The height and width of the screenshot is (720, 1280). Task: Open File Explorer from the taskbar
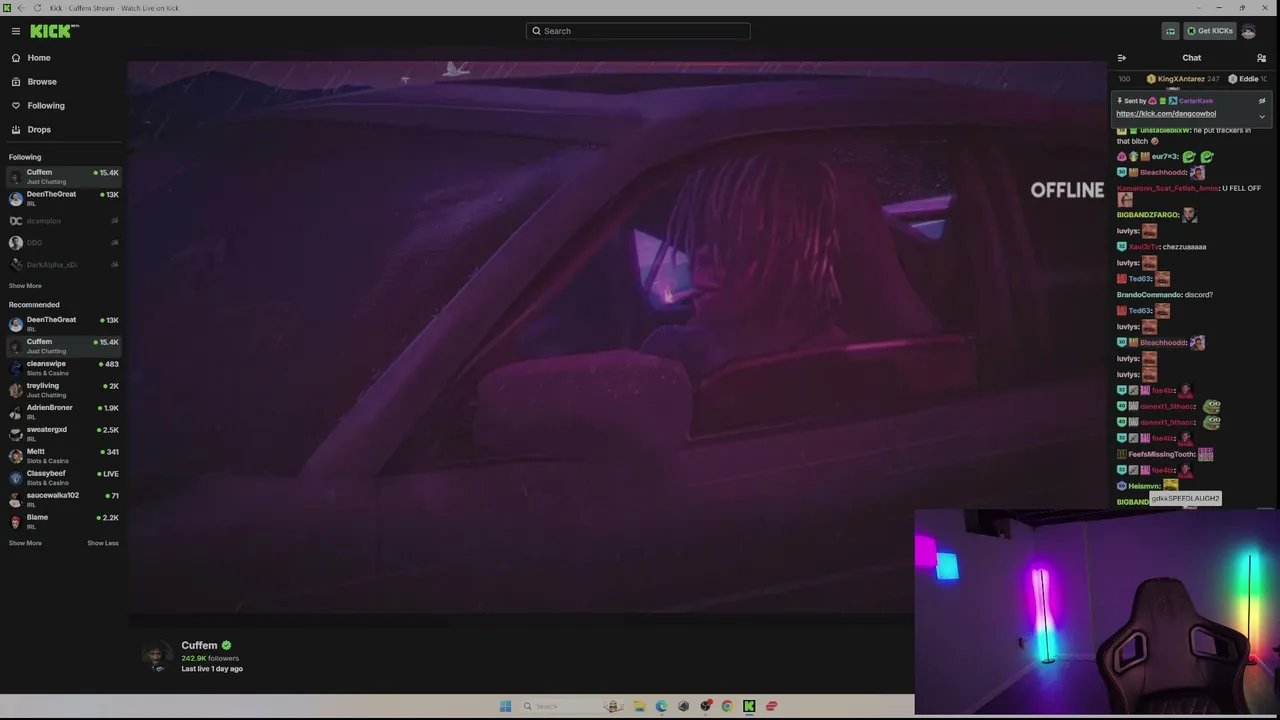pos(639,706)
